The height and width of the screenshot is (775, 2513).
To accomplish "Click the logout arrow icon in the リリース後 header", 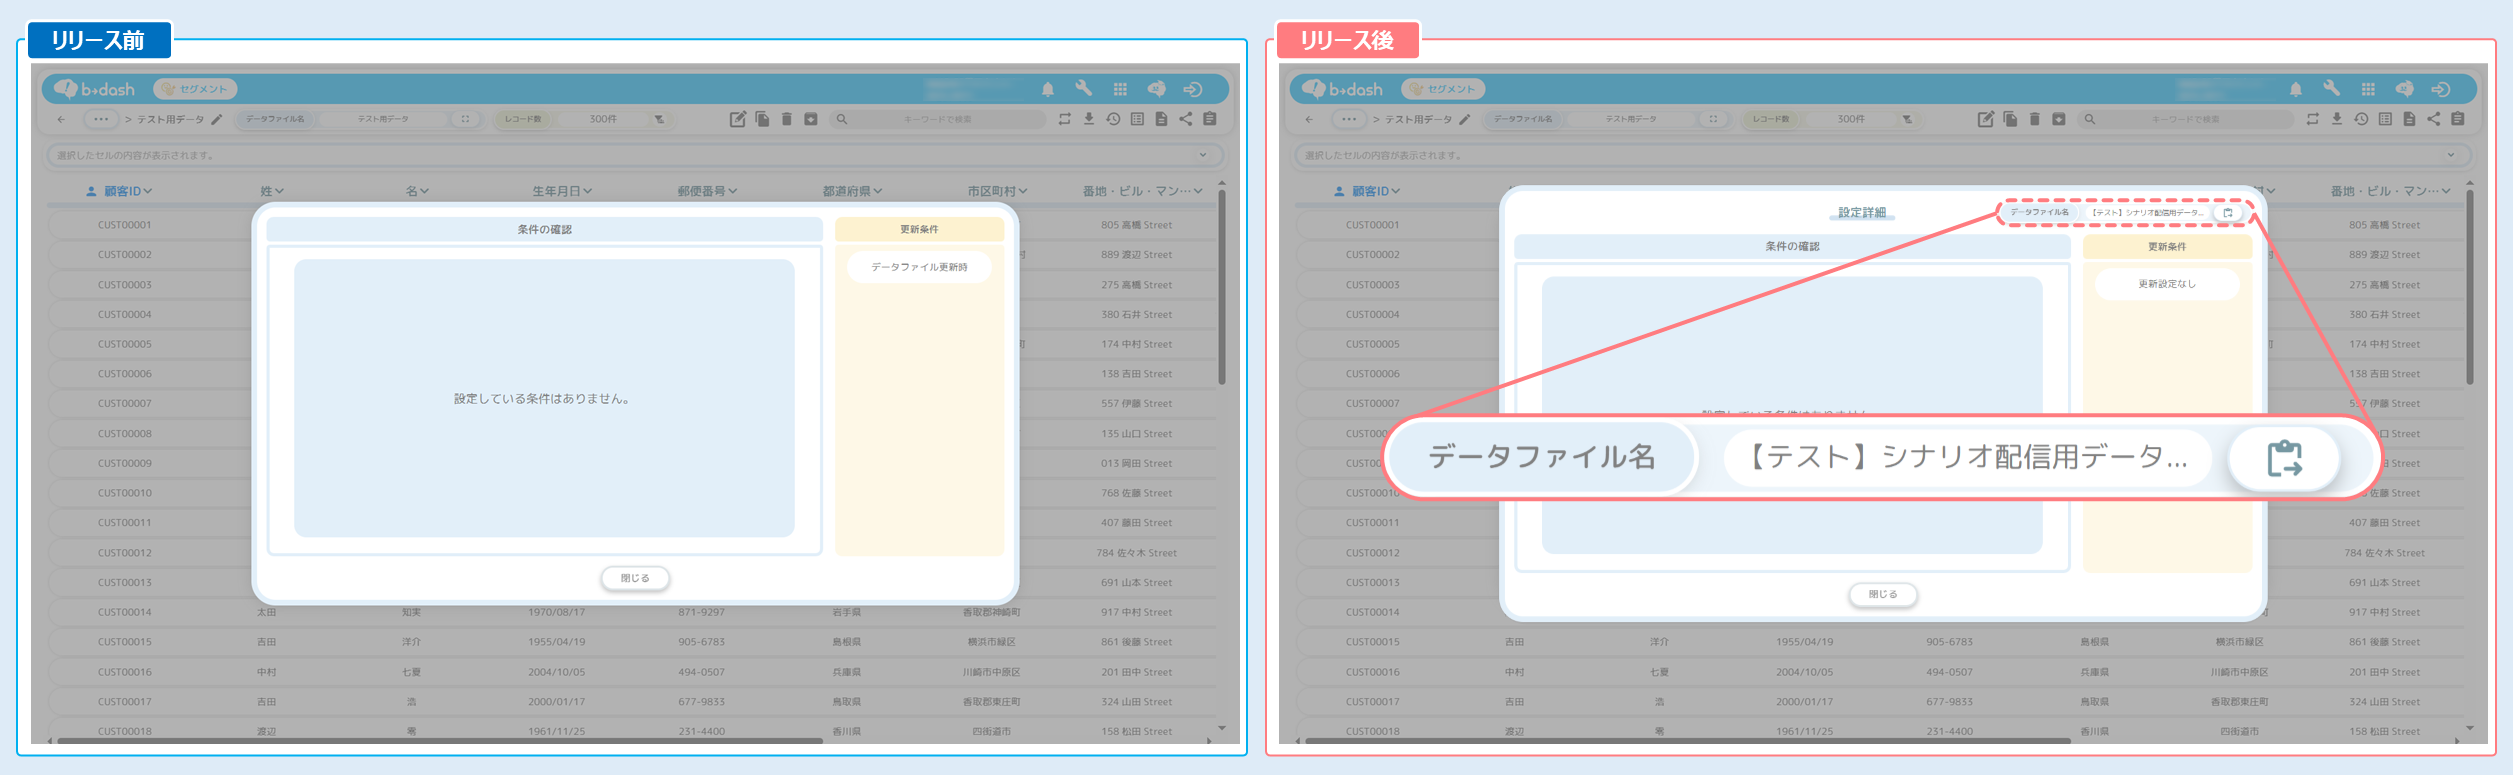I will click(x=2440, y=89).
